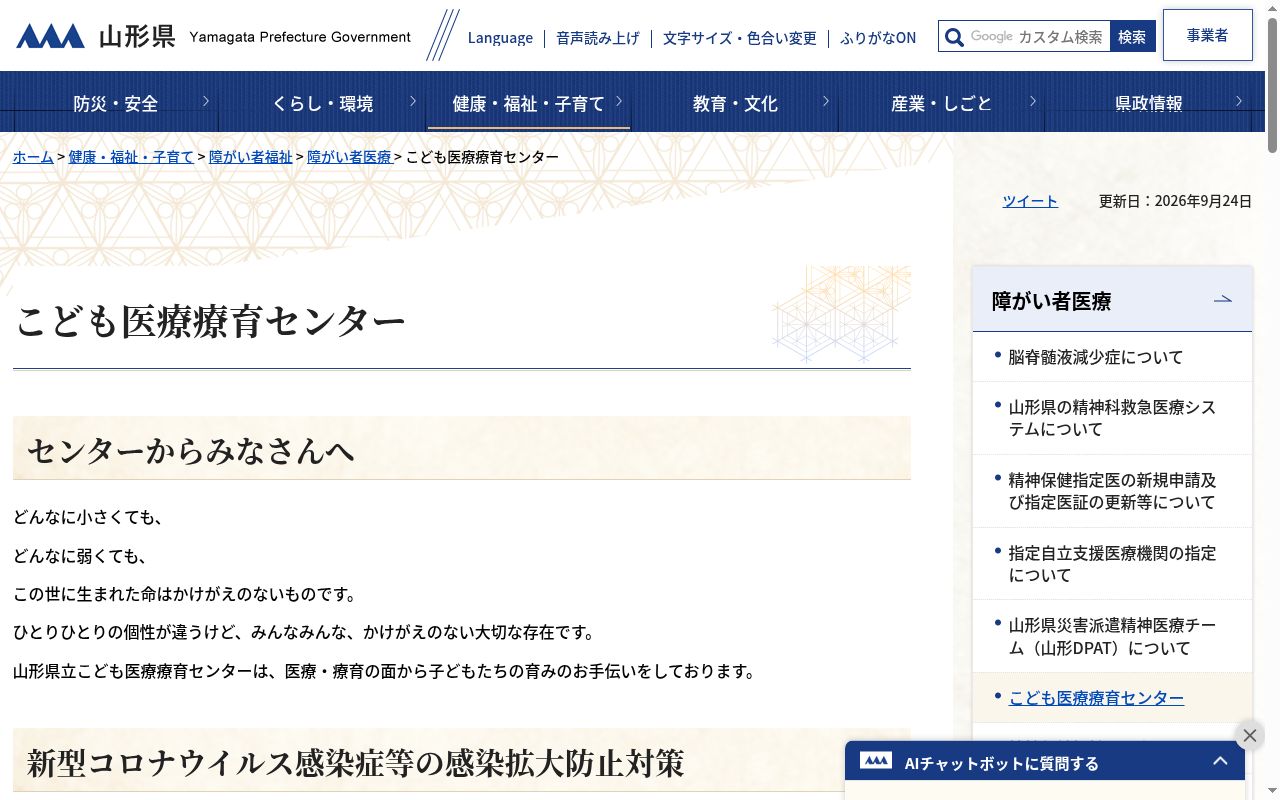Open the Language selection link

500,38
